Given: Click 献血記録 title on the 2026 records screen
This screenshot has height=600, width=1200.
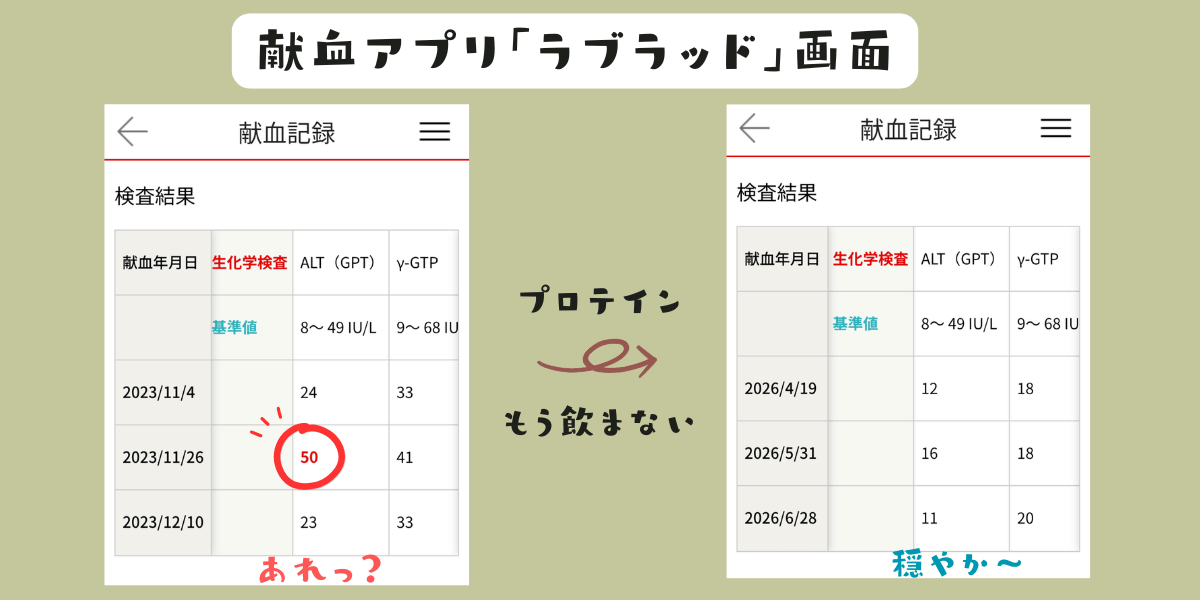Looking at the screenshot, I should point(909,129).
